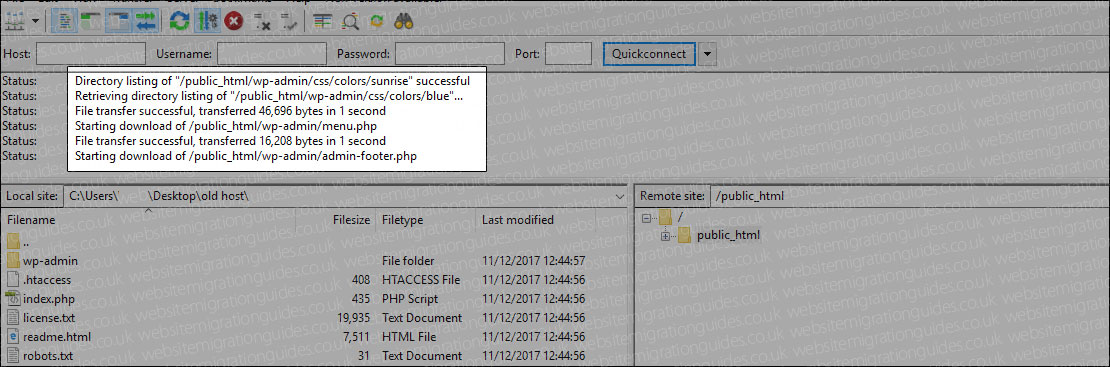This screenshot has width=1110, height=367.
Task: Click the license.txt file icon
Action: coord(14,317)
